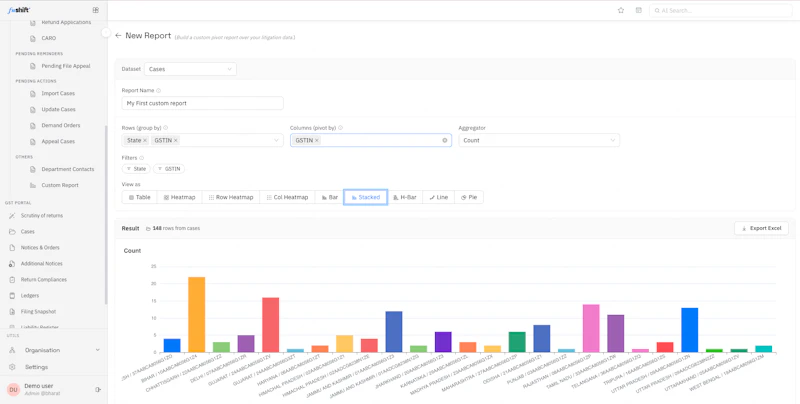Switch view to Bar chart
Screen dimensions: 800x404
tap(330, 197)
